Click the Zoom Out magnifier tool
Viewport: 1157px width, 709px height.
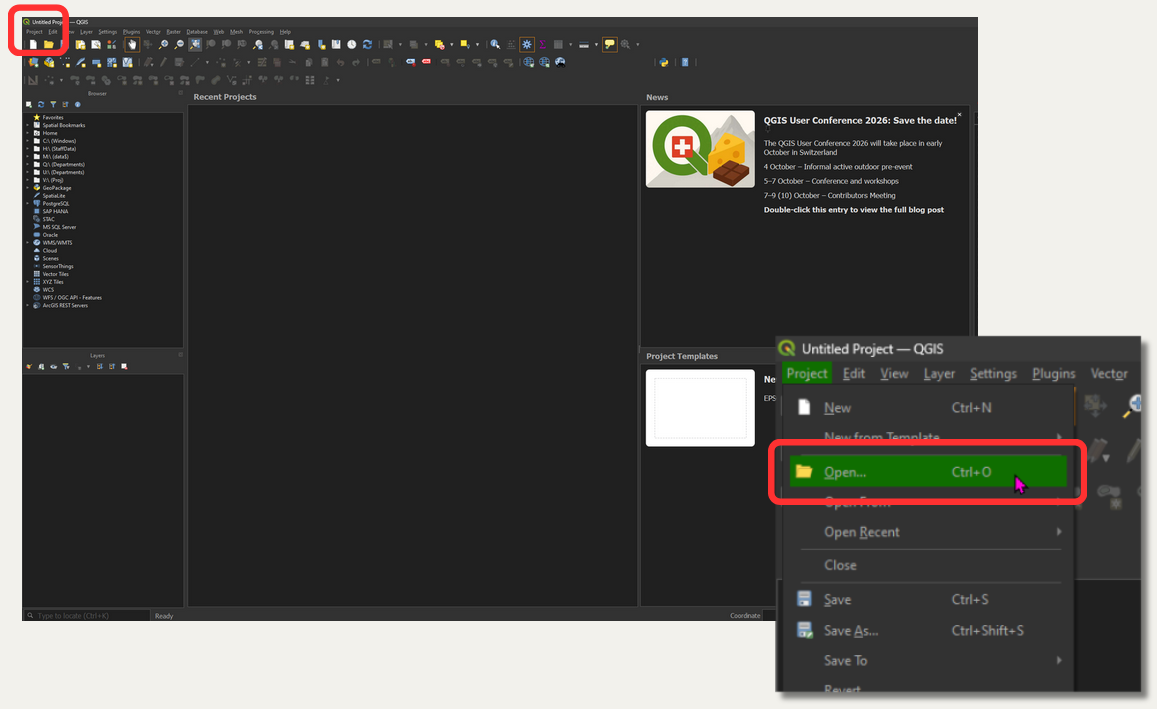coord(179,44)
